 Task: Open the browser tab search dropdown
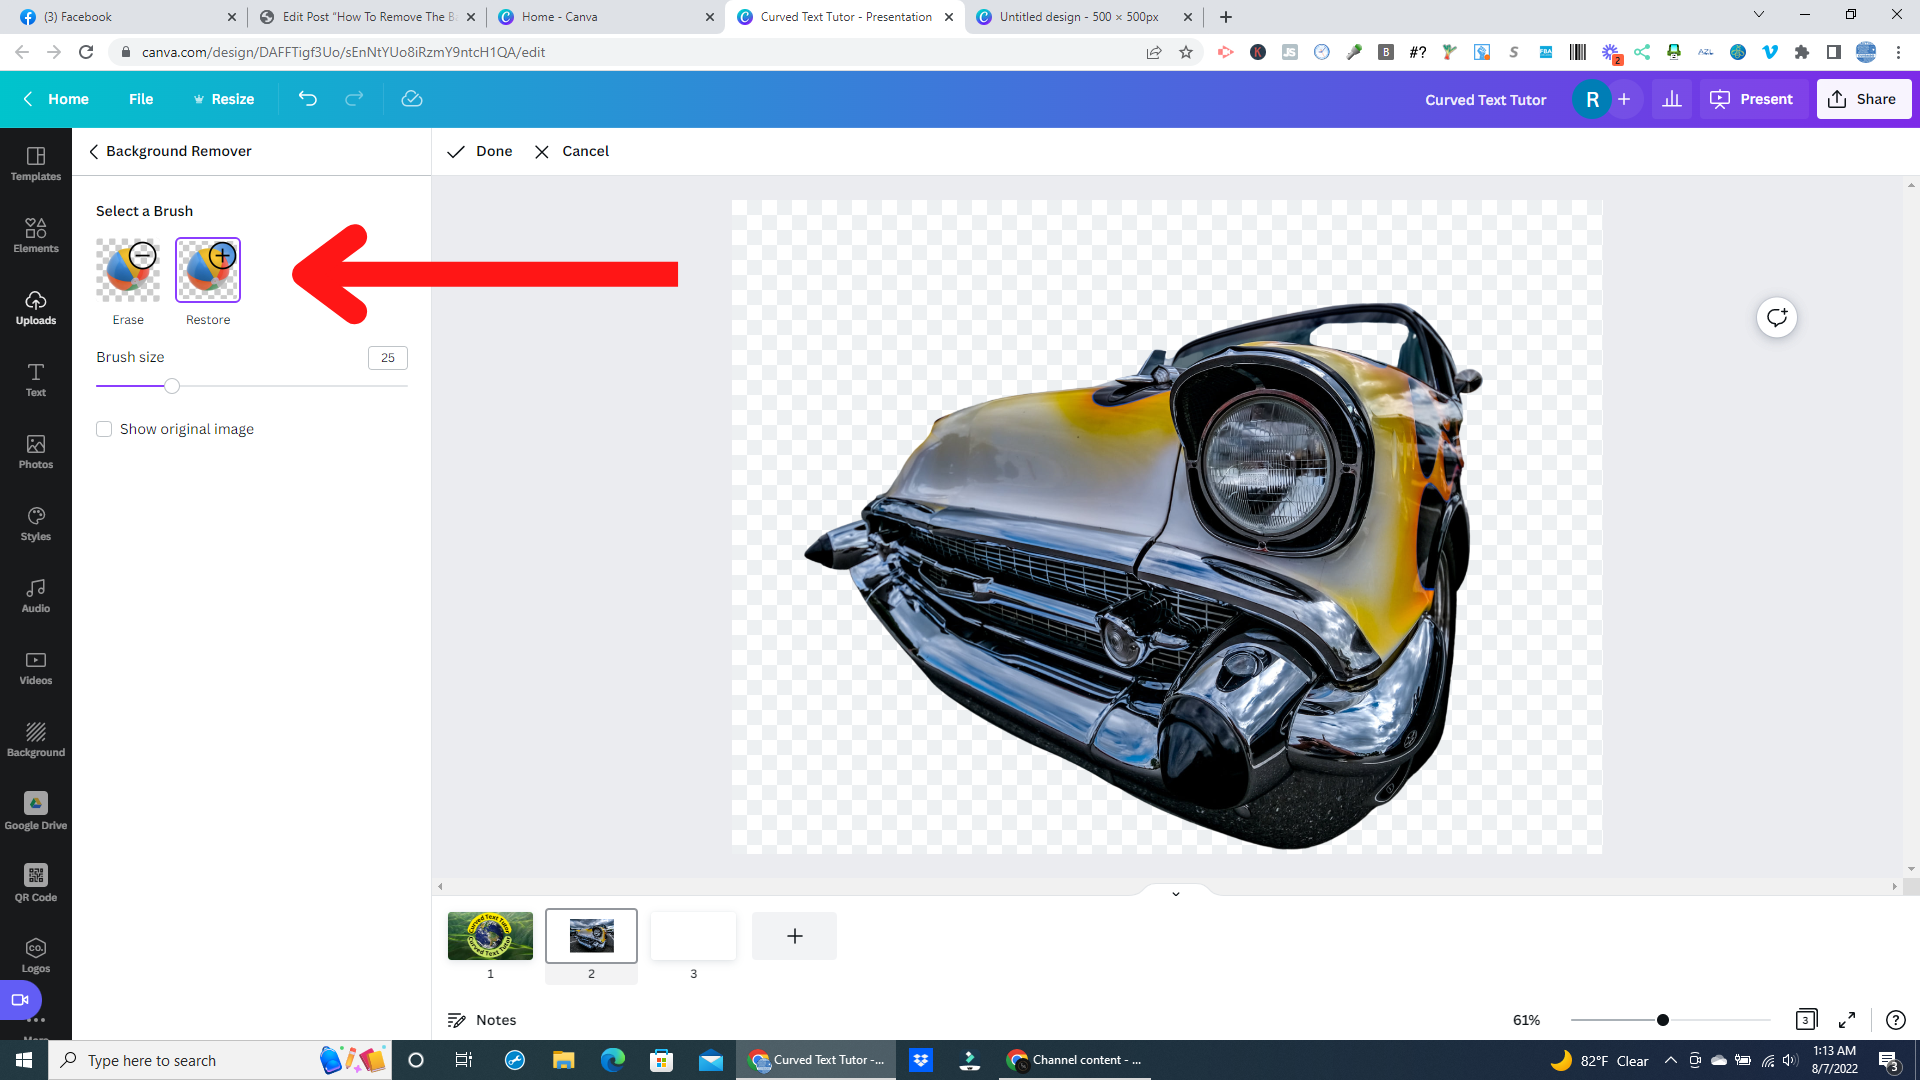(1758, 15)
